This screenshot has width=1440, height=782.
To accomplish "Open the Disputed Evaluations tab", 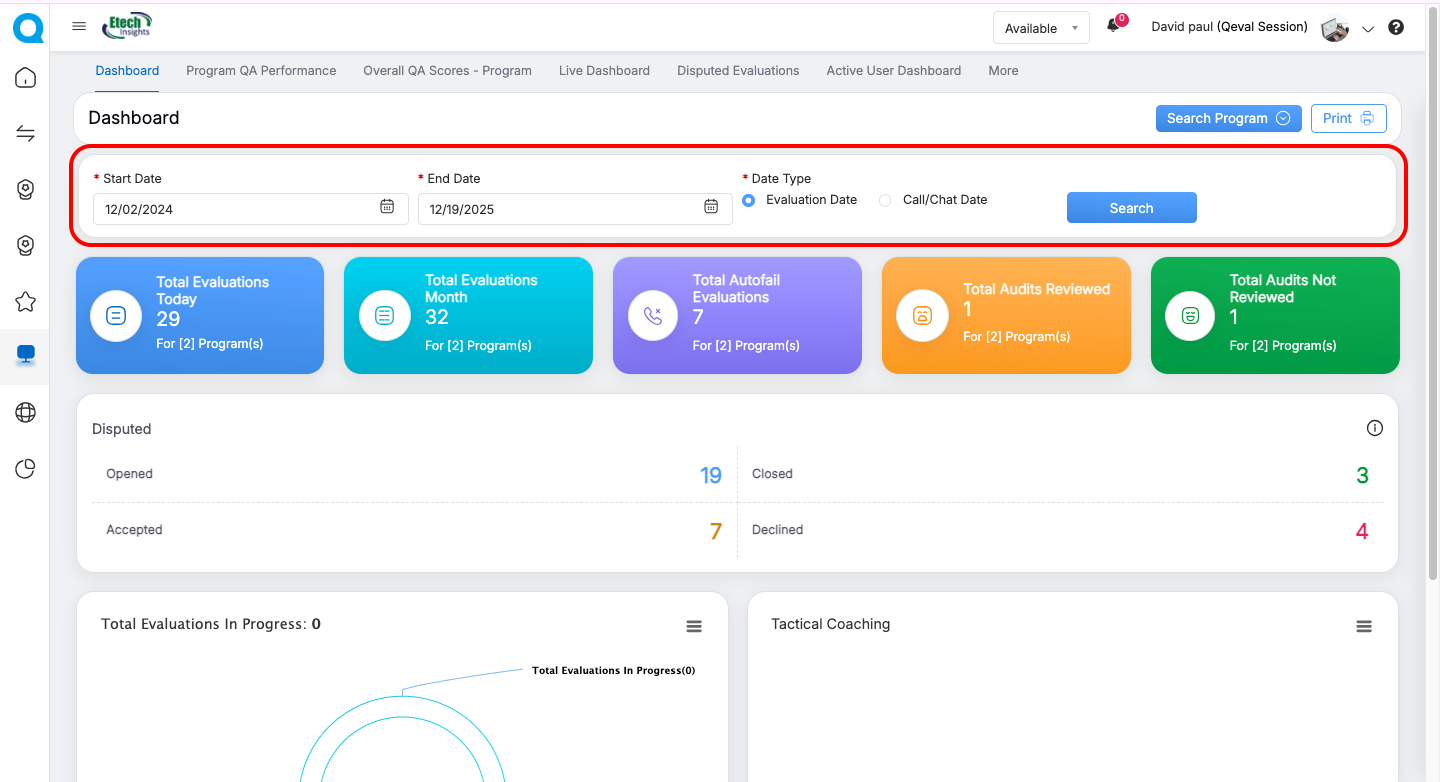I will [x=738, y=71].
